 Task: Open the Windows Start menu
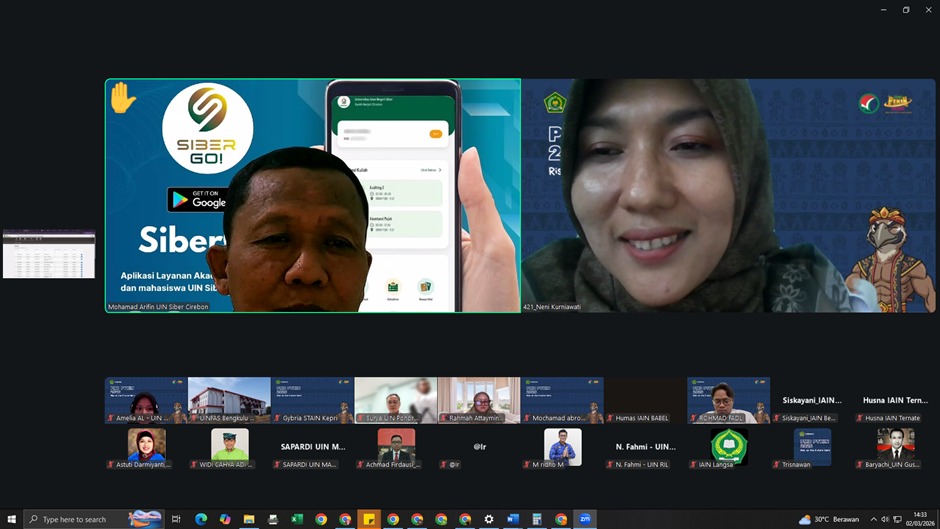click(x=12, y=519)
